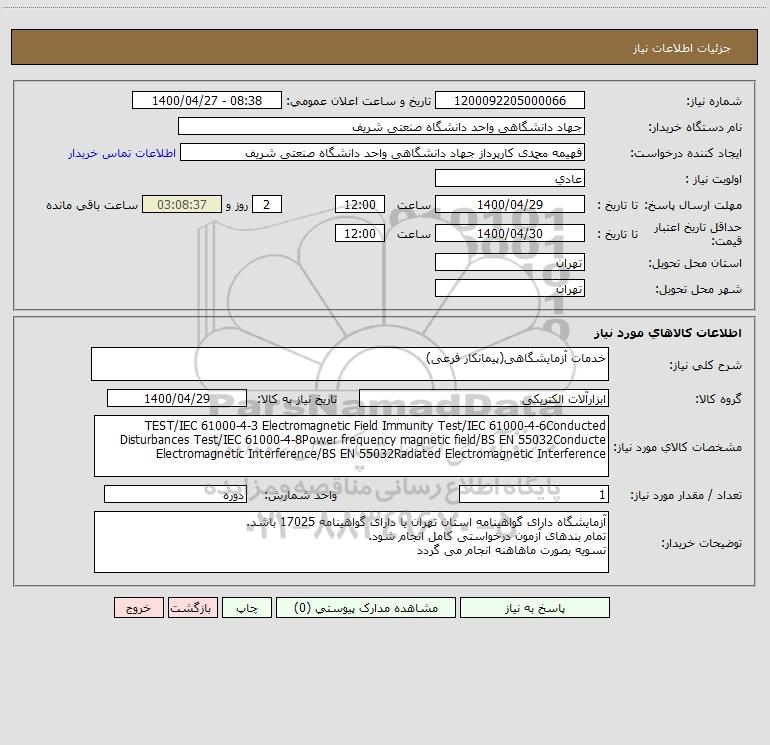This screenshot has width=770, height=745.
Task: Click buyer organization name field
Action: point(381,127)
